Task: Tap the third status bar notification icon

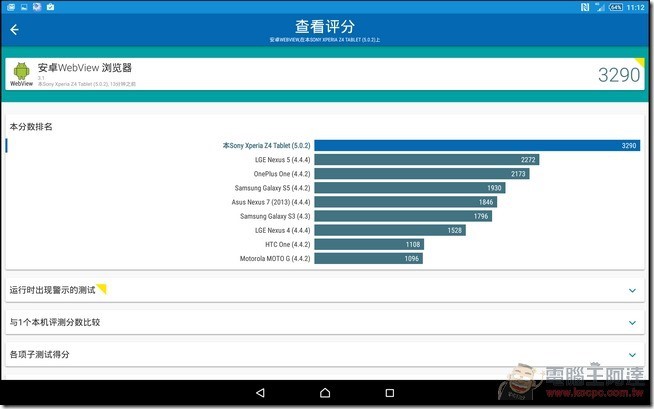Action: pos(37,7)
